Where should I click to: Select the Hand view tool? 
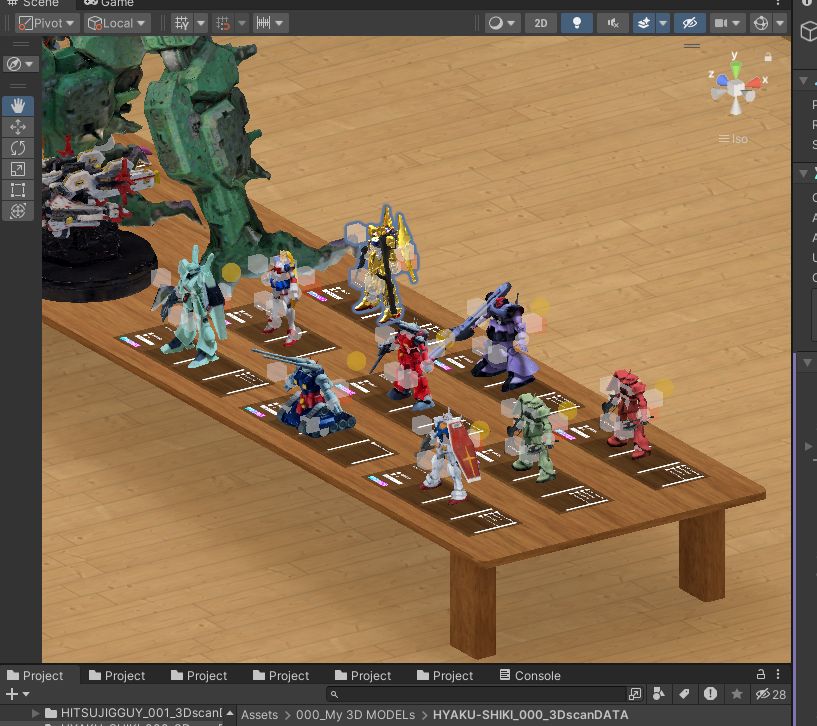(18, 106)
